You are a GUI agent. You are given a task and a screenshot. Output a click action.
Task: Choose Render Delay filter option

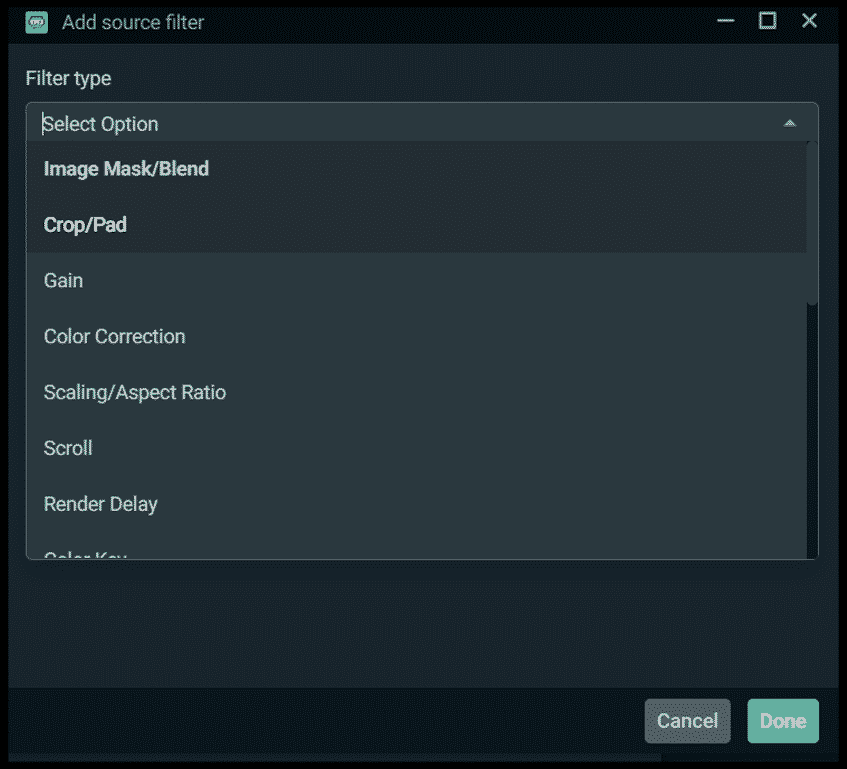(x=416, y=504)
